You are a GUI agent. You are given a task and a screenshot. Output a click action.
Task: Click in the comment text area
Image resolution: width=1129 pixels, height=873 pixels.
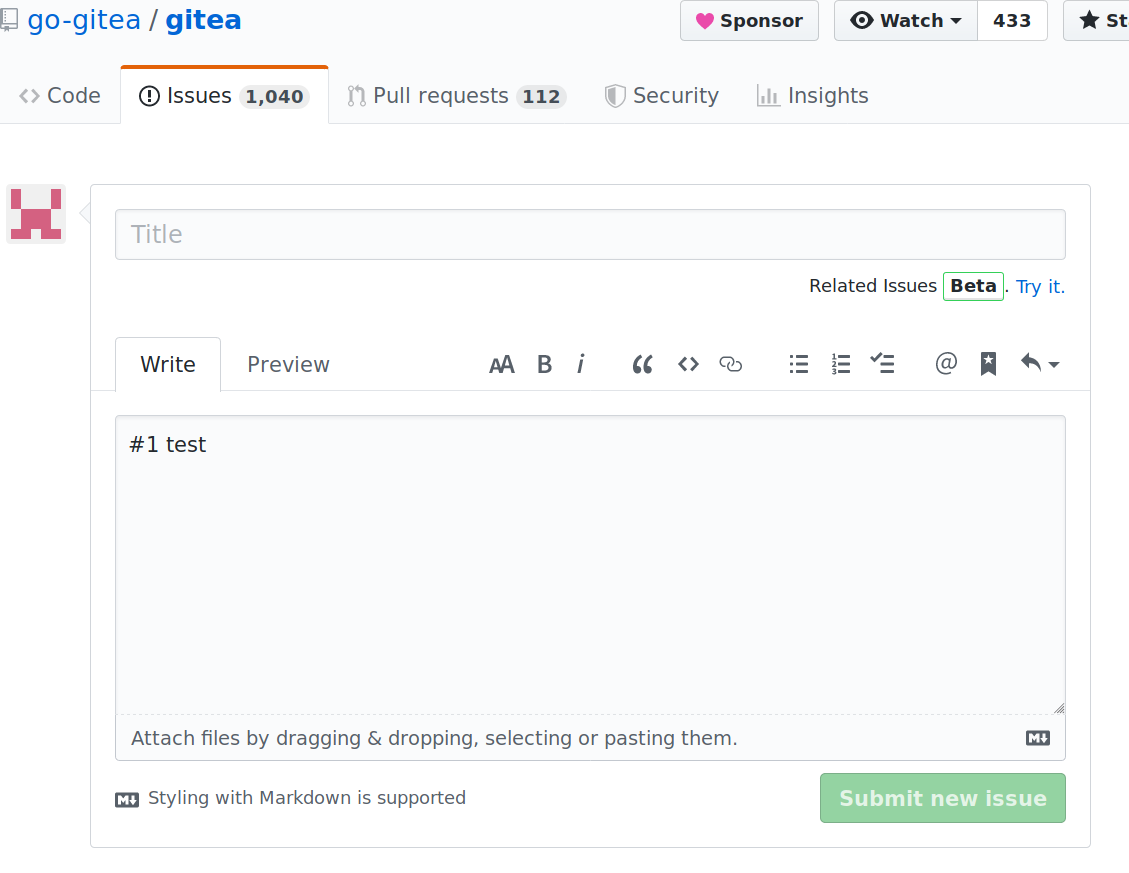pos(590,565)
